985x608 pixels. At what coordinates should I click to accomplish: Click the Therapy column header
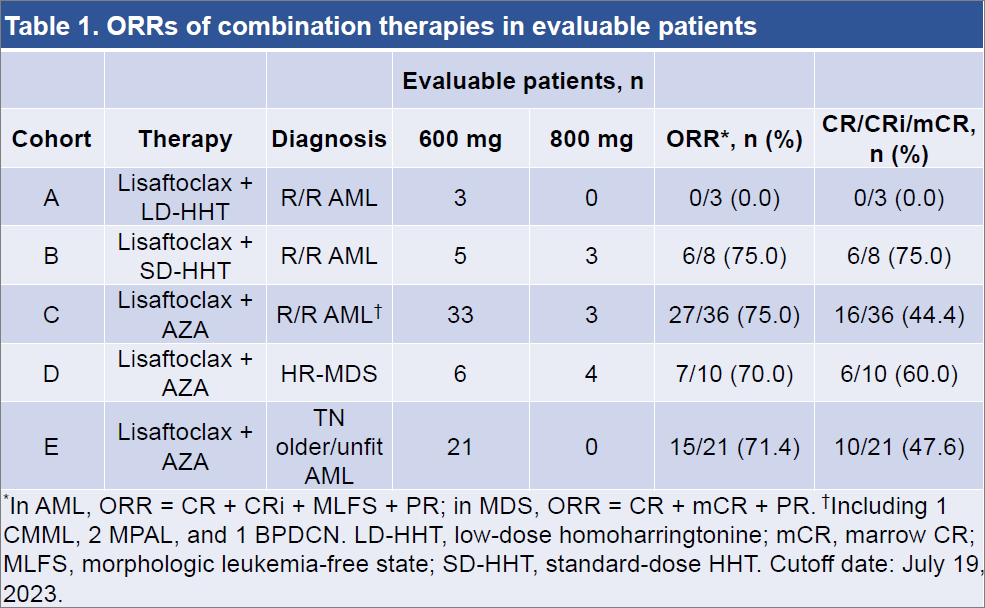[185, 139]
